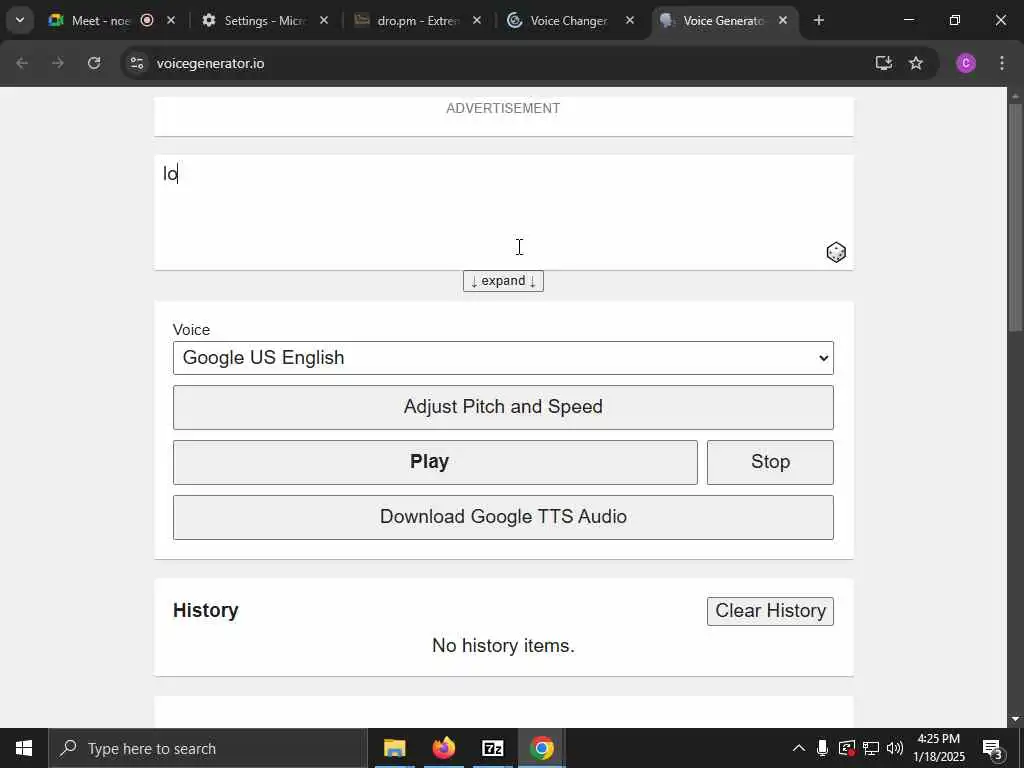1024x768 pixels.
Task: Reload the voicegenerator.io page
Action: tap(94, 63)
